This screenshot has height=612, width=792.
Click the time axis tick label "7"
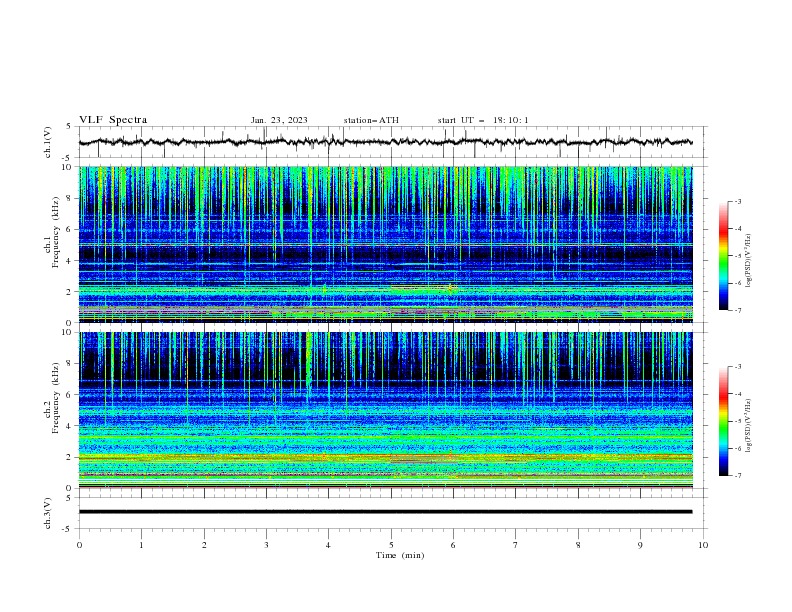coord(516,545)
